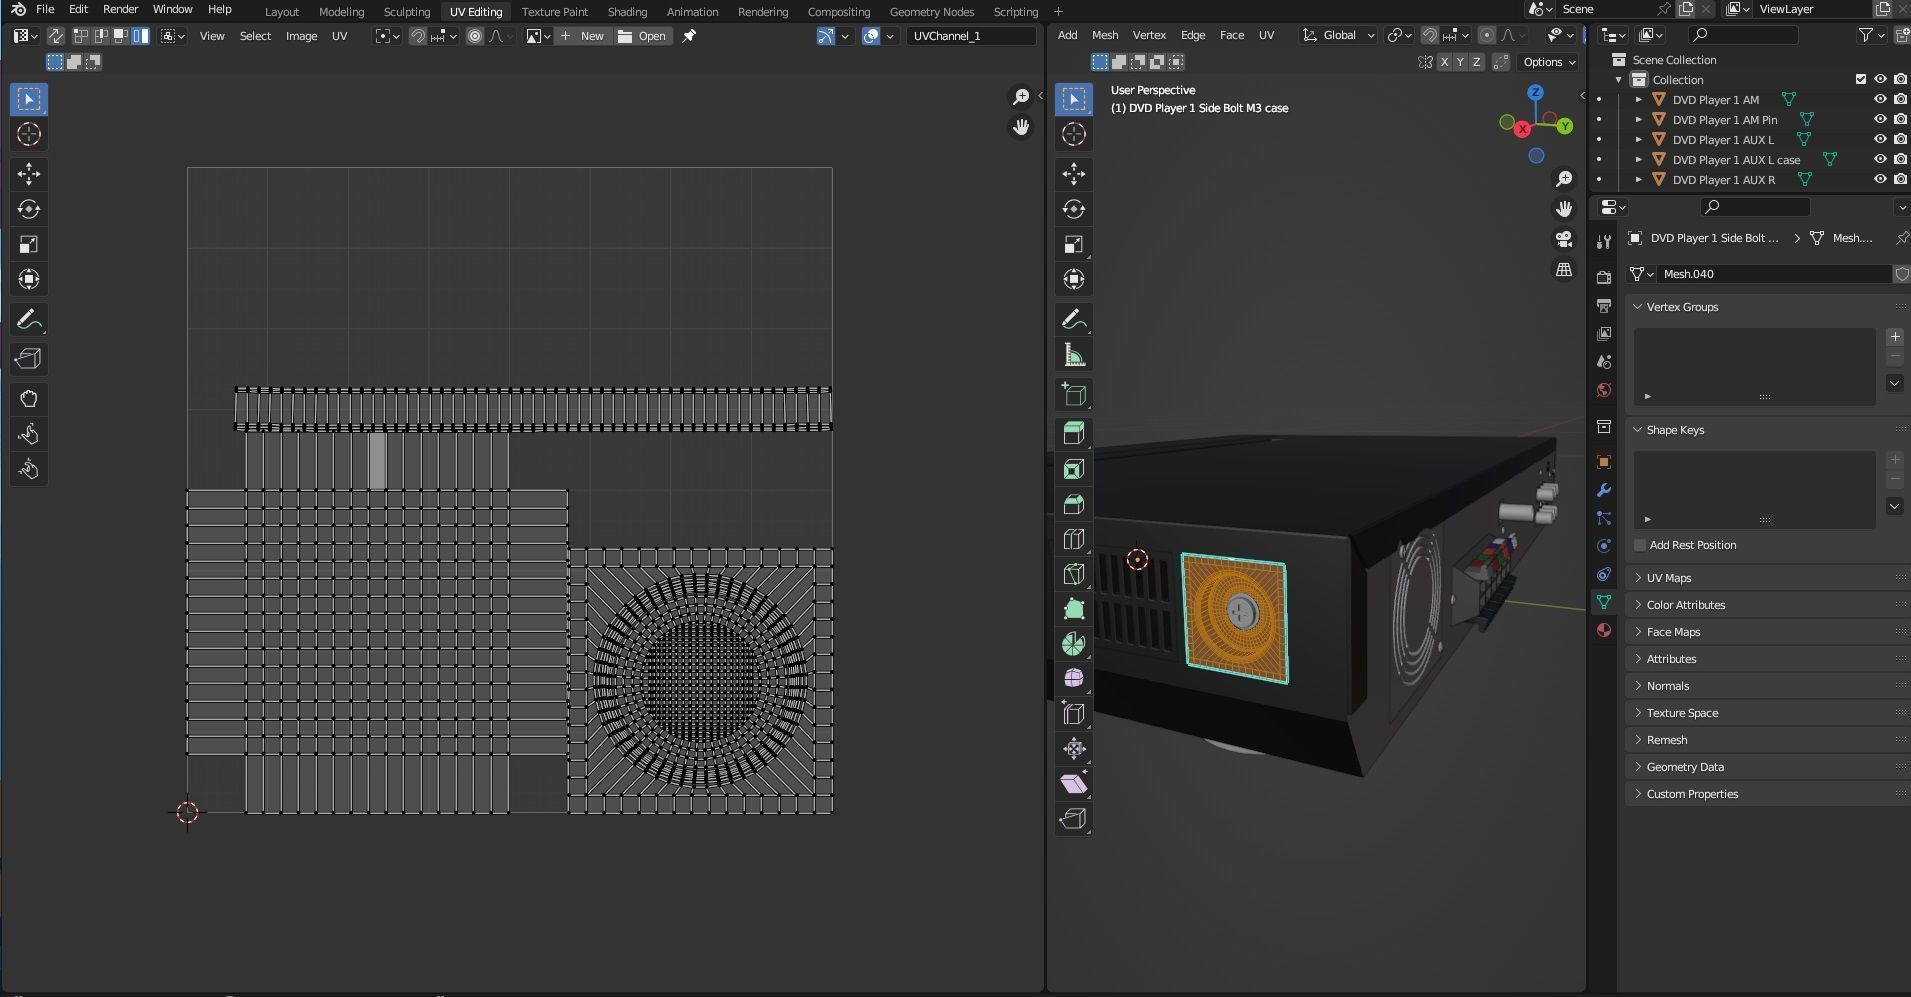Screen dimensions: 1911x997
Task: Select the Inset Faces tool
Action: [1074, 469]
